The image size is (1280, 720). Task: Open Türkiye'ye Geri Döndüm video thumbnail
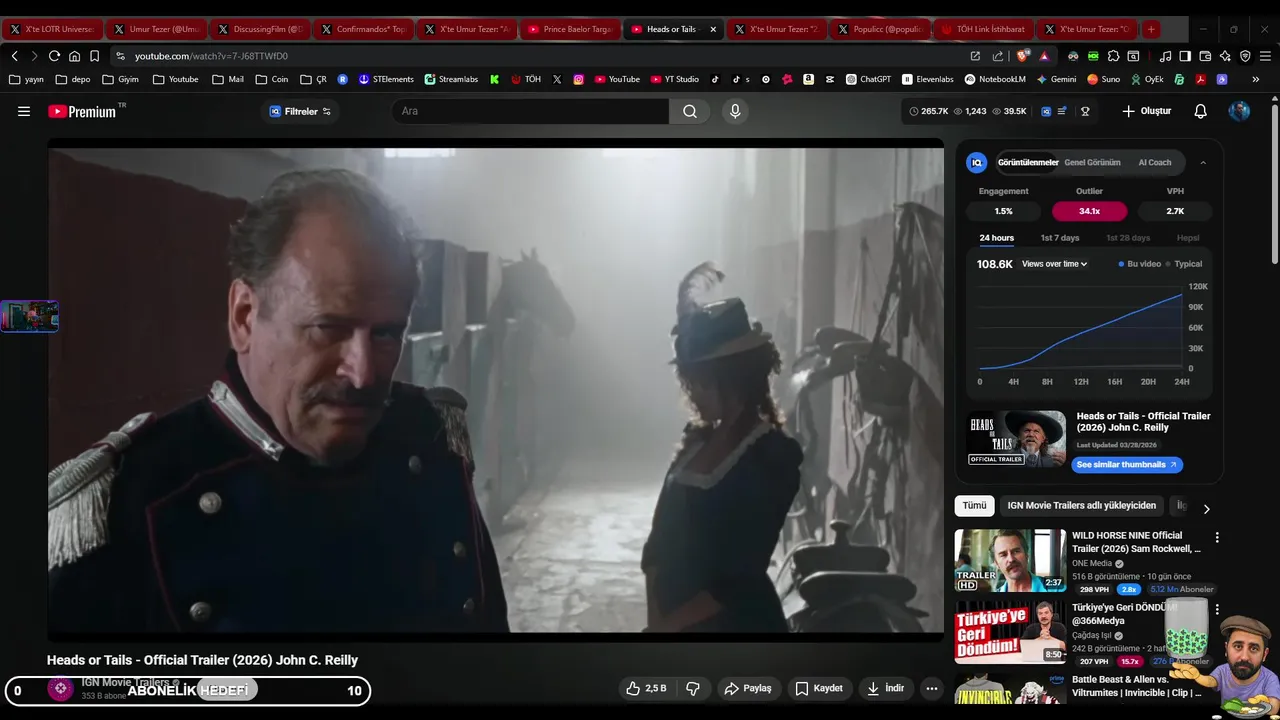[x=1010, y=632]
